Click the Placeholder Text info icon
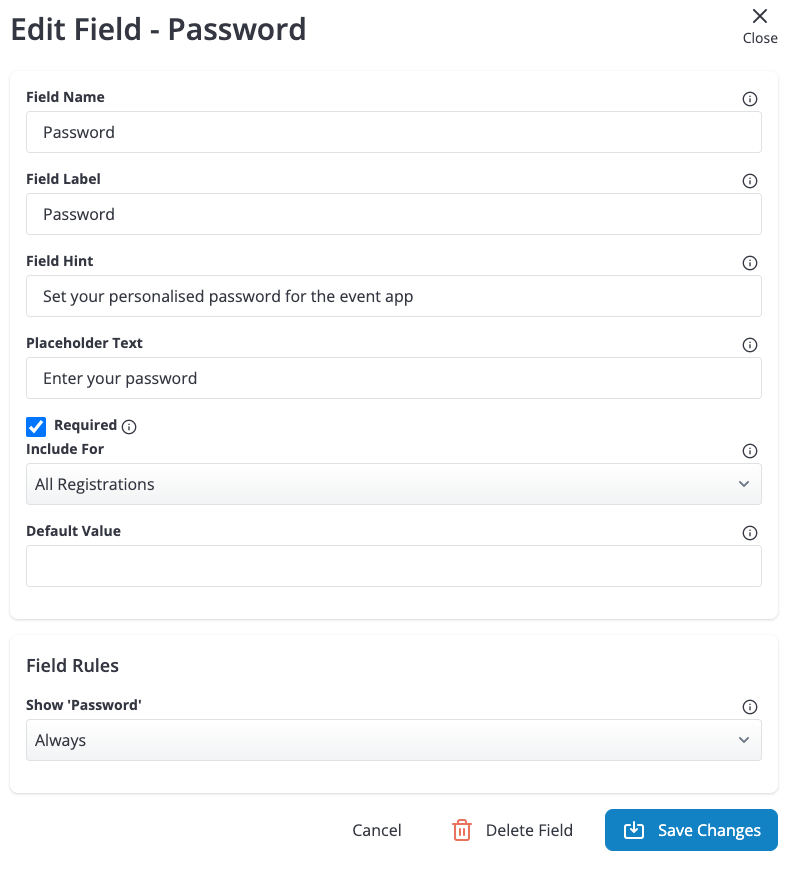Screen dimensions: 787x886 749,345
